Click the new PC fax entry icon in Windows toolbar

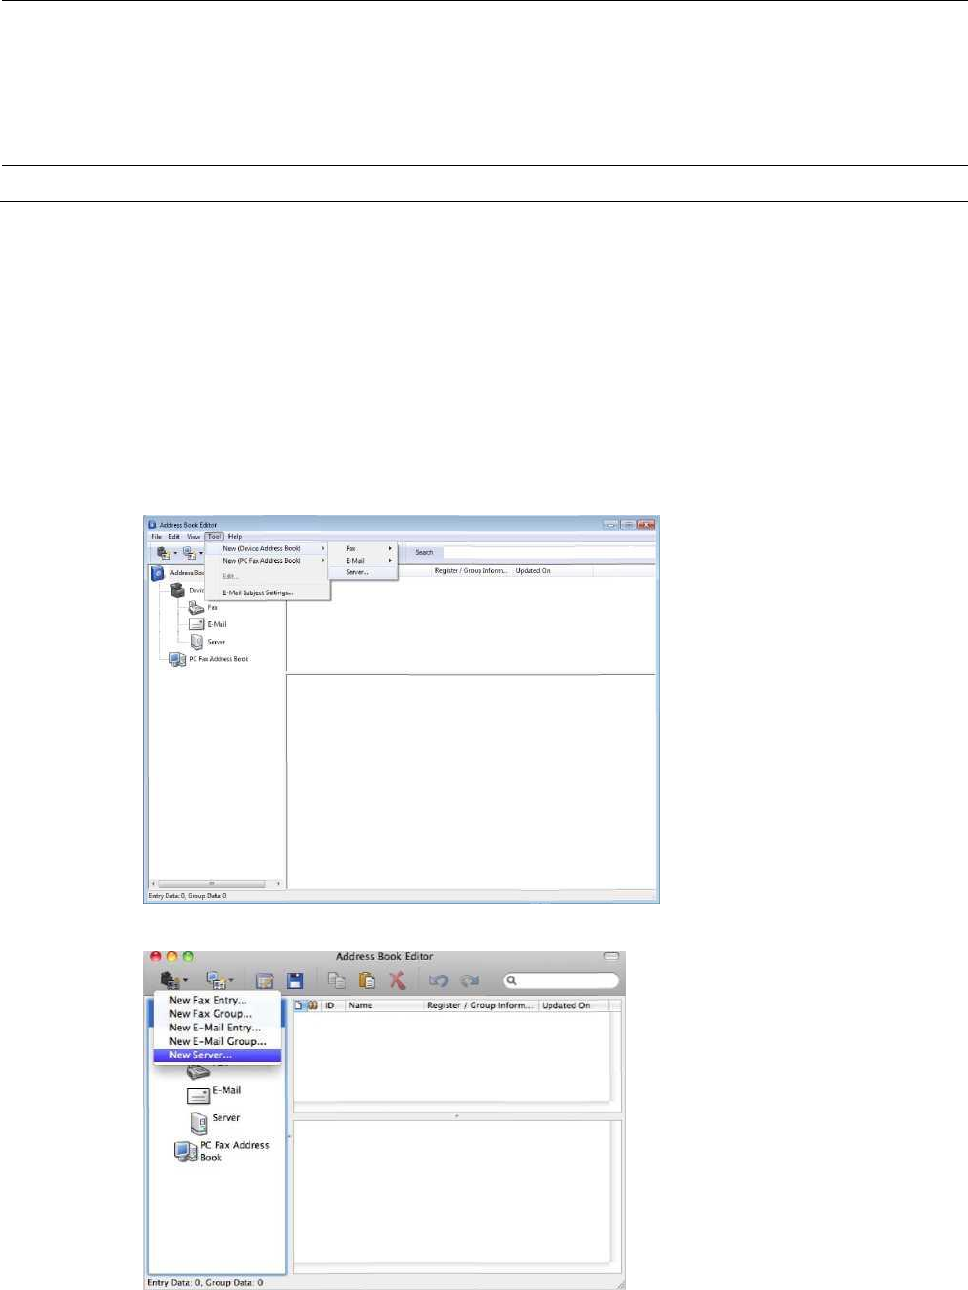coord(189,553)
